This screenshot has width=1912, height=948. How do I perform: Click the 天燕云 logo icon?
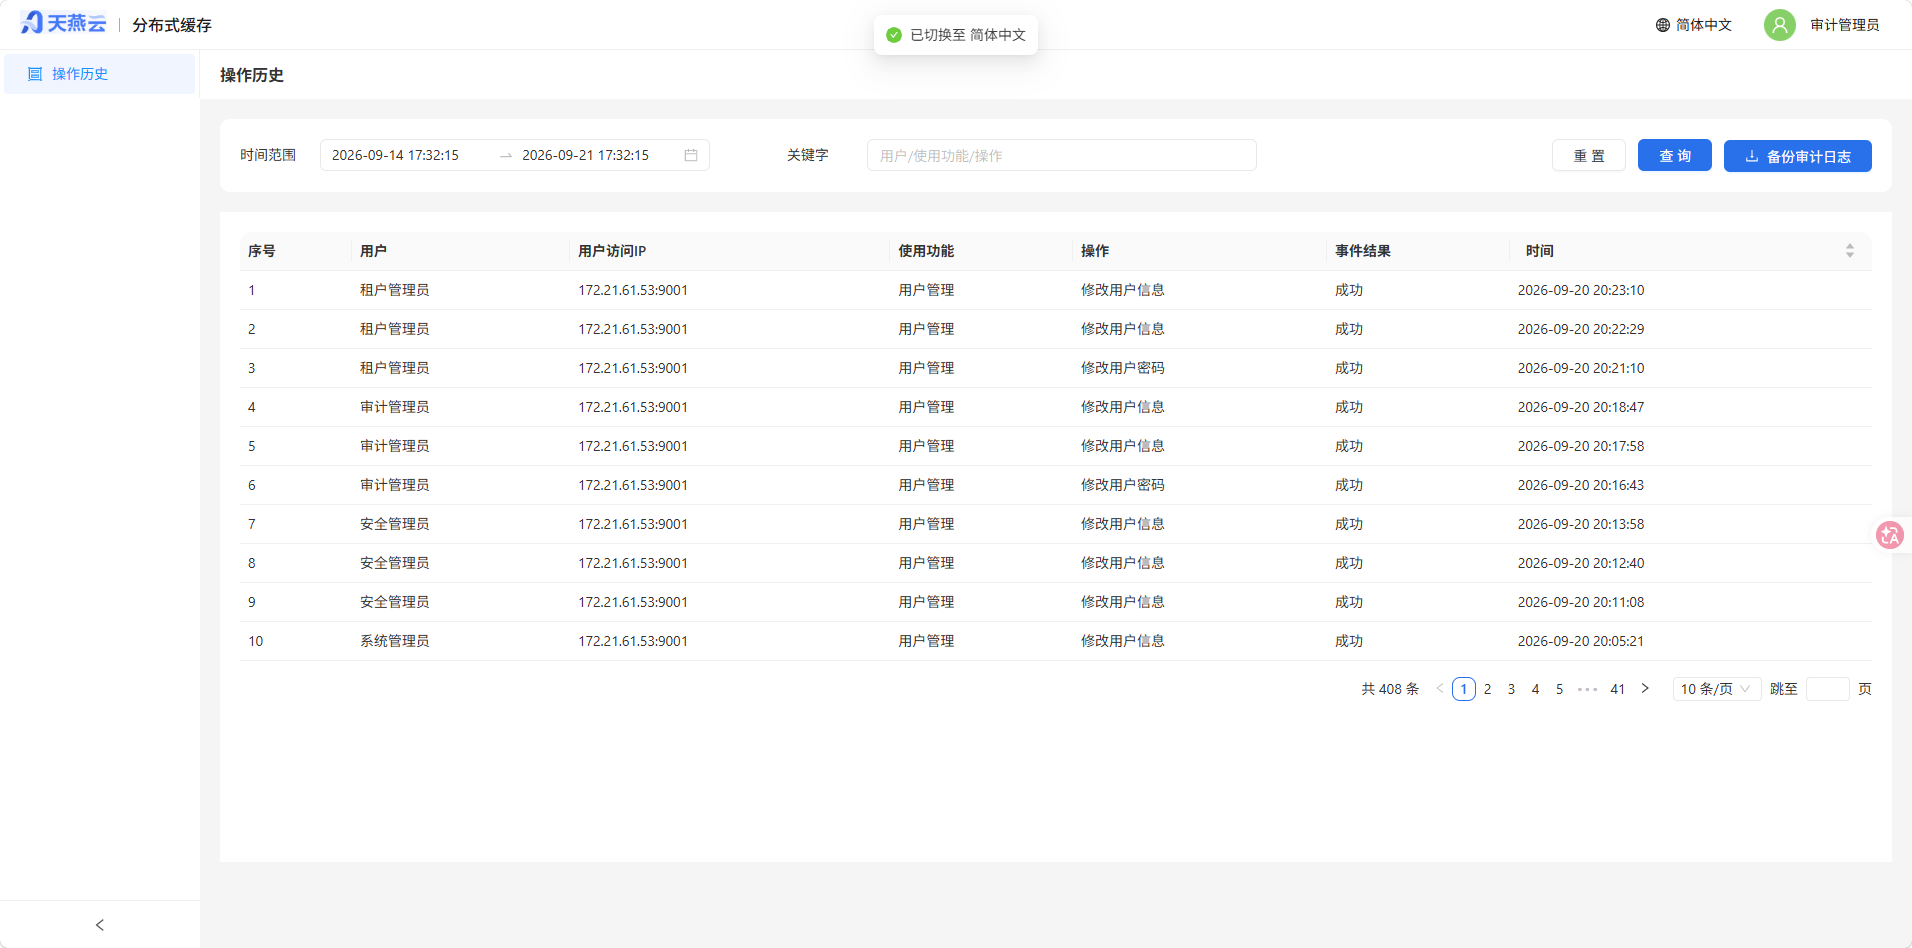click(62, 23)
